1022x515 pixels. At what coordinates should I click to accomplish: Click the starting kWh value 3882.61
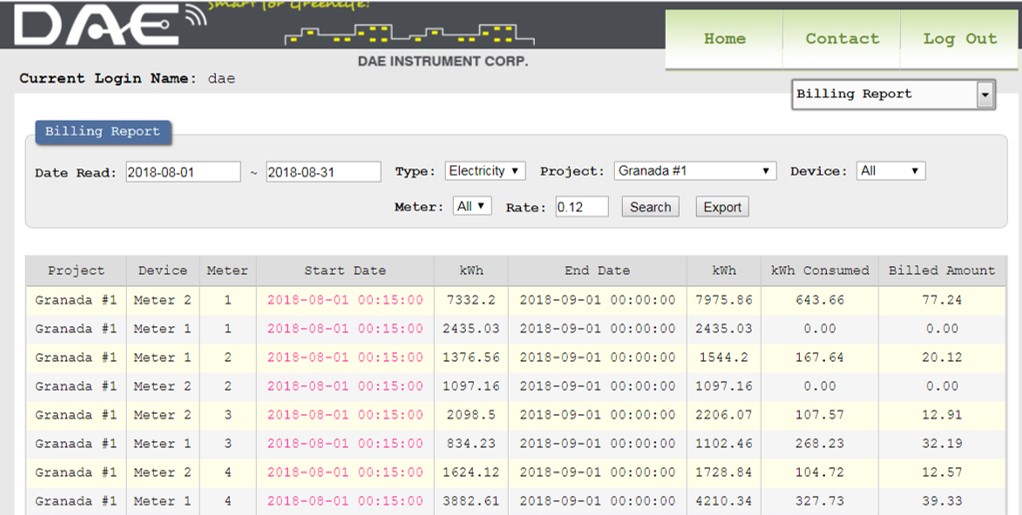point(471,501)
